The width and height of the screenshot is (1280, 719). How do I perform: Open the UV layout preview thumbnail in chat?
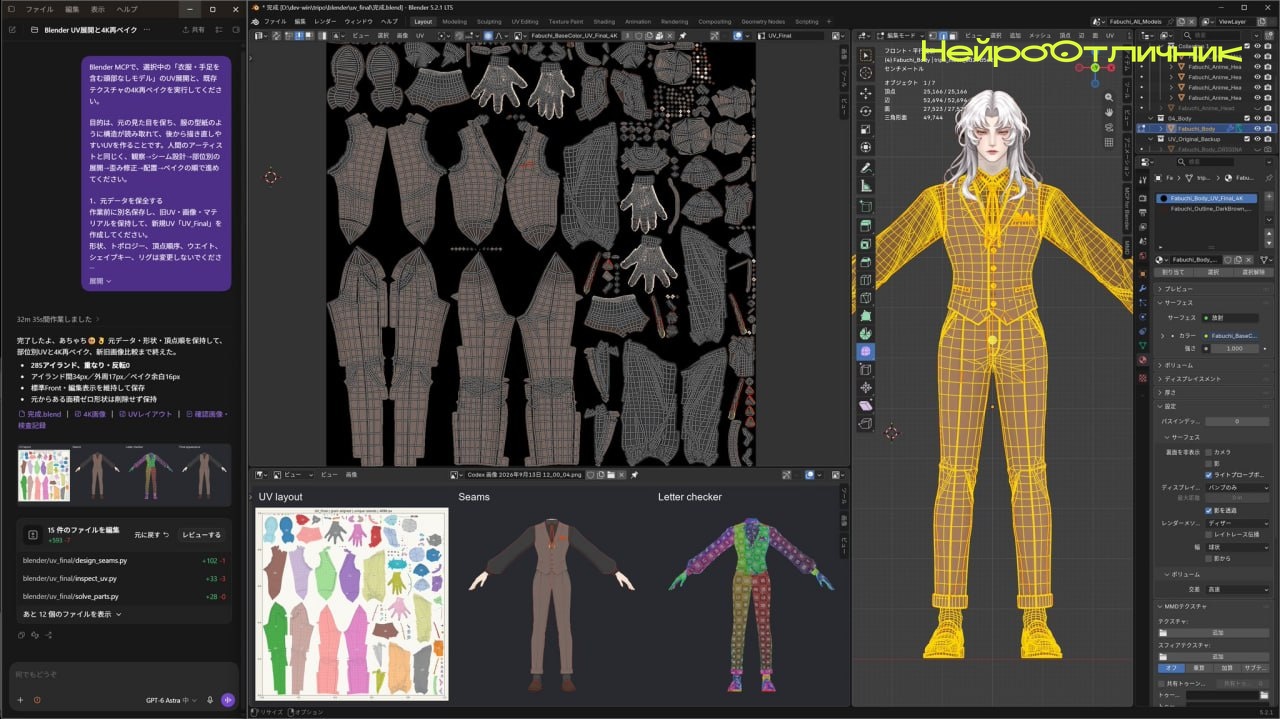coord(44,476)
